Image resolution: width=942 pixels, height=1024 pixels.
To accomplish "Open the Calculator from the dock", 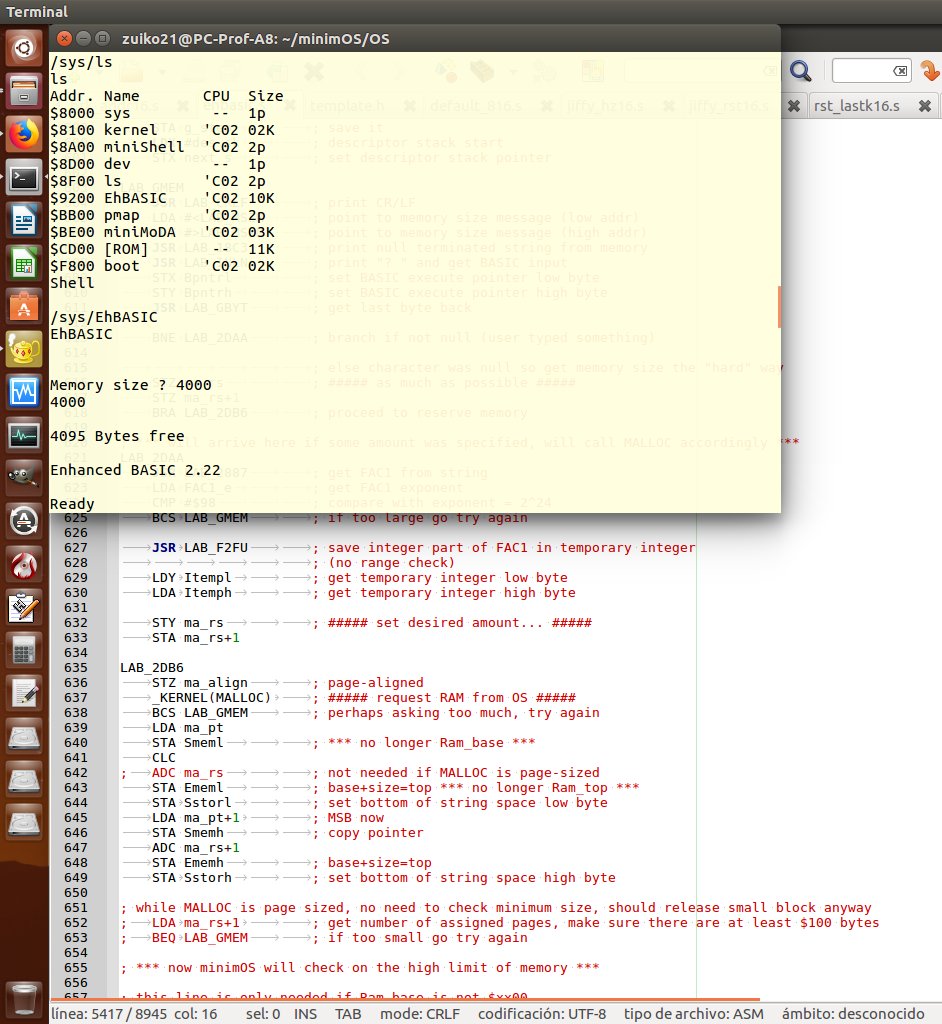I will tap(24, 651).
